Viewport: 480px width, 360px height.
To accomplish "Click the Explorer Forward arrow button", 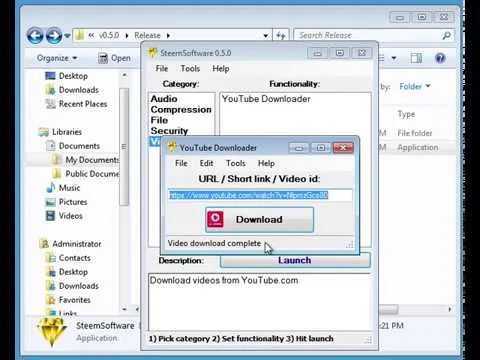I will pyautogui.click(x=54, y=35).
